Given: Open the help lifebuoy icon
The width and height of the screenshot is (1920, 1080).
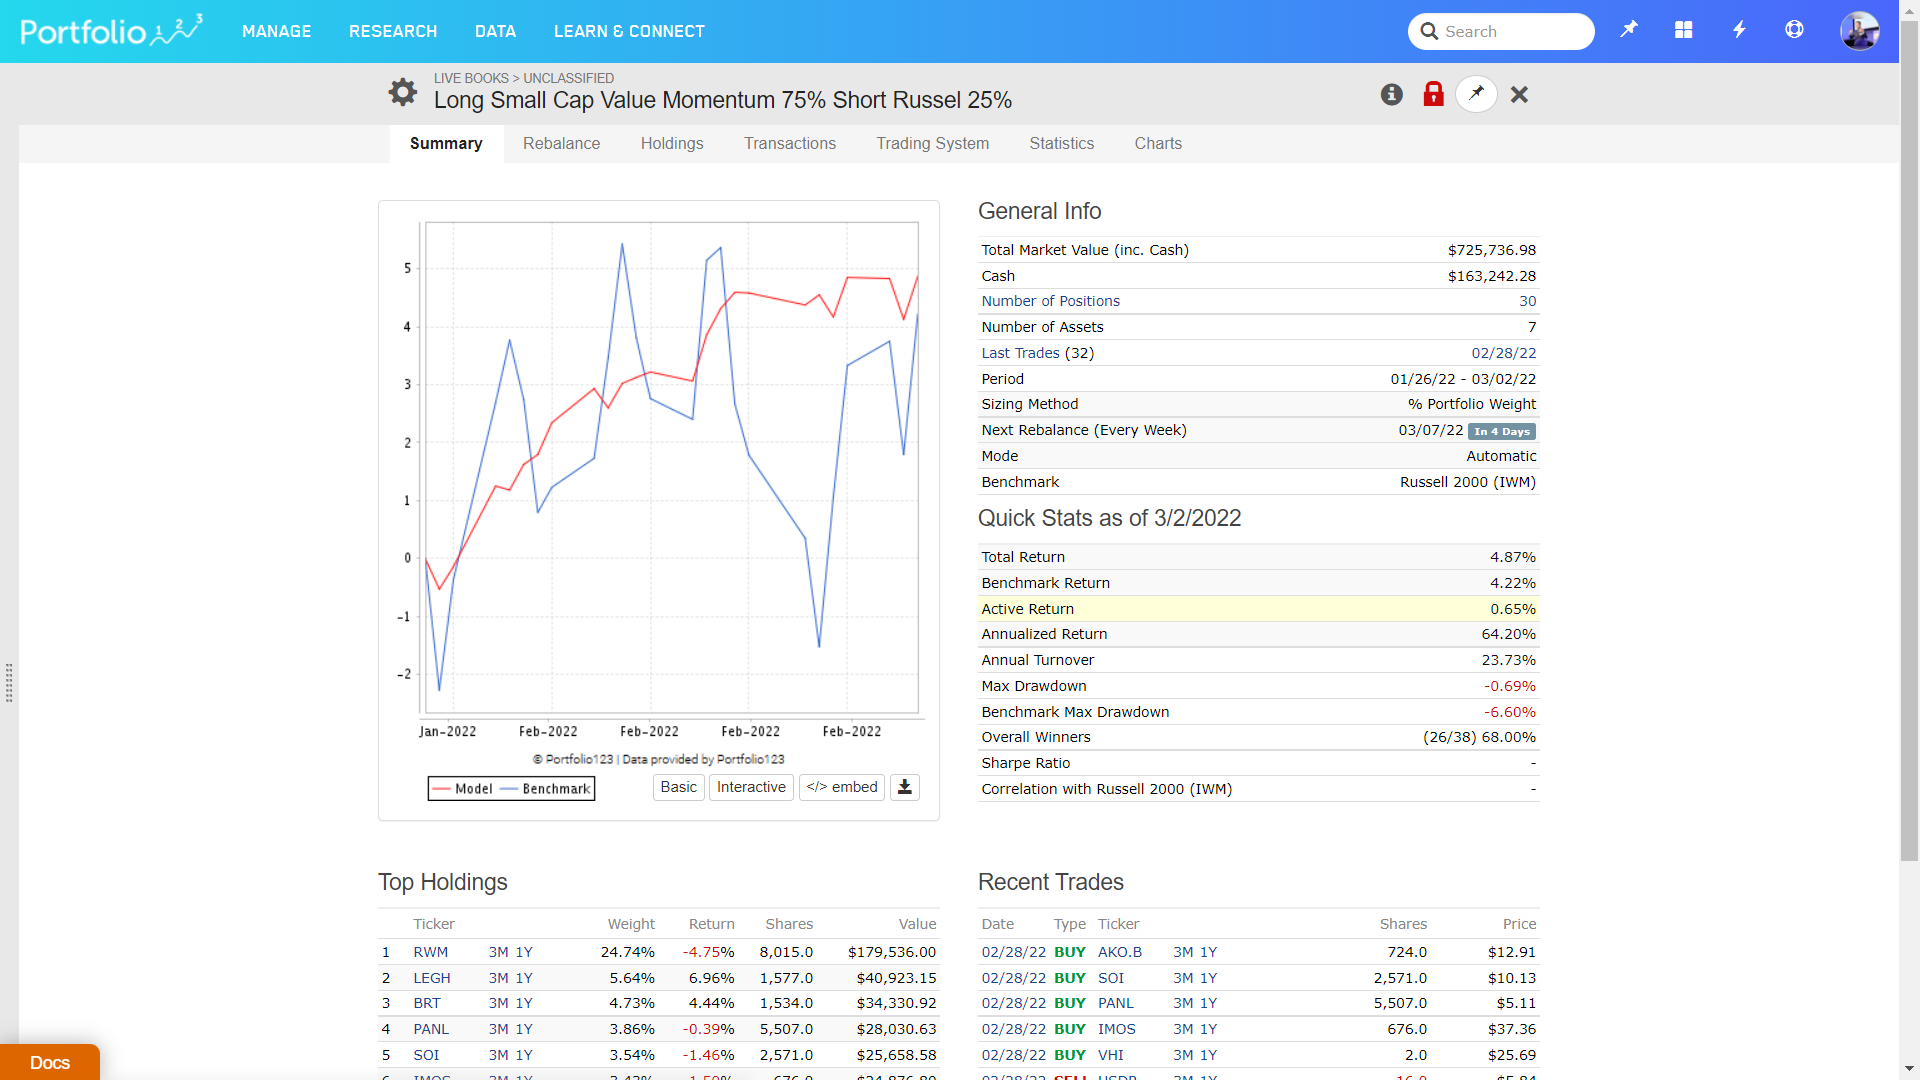Looking at the screenshot, I should tap(1794, 30).
